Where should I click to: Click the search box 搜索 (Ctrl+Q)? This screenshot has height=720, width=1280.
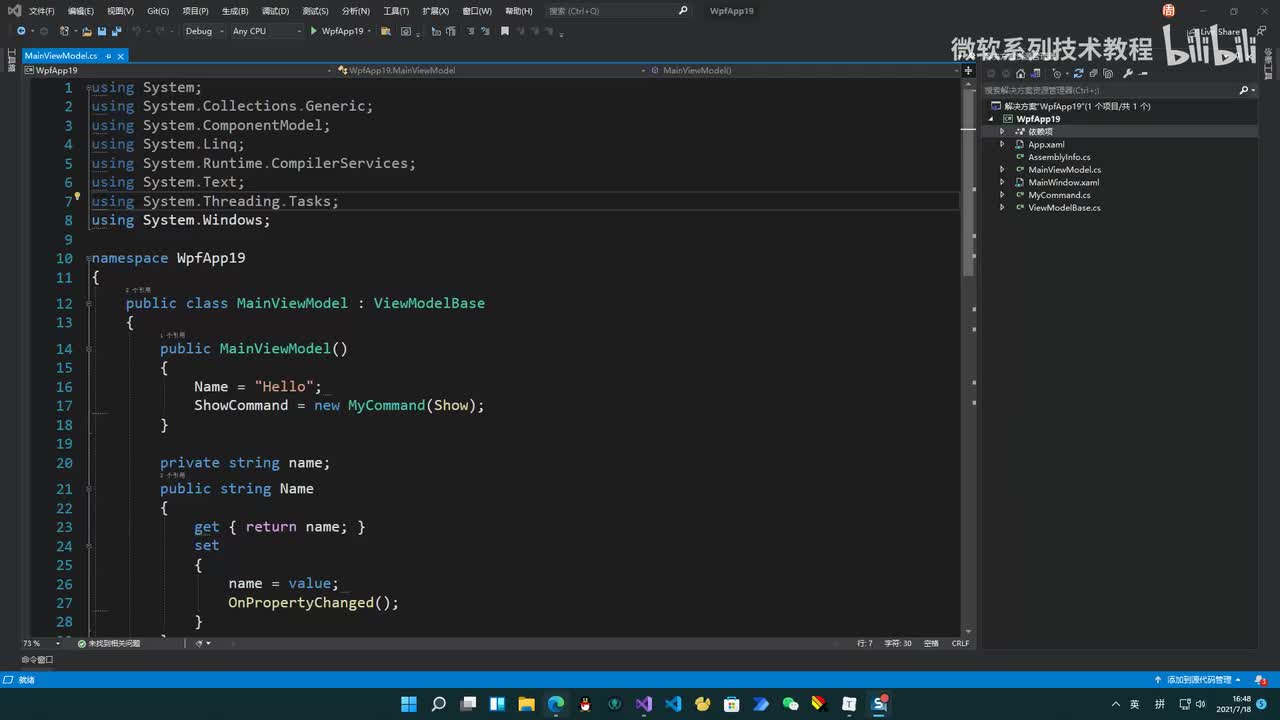(x=618, y=11)
